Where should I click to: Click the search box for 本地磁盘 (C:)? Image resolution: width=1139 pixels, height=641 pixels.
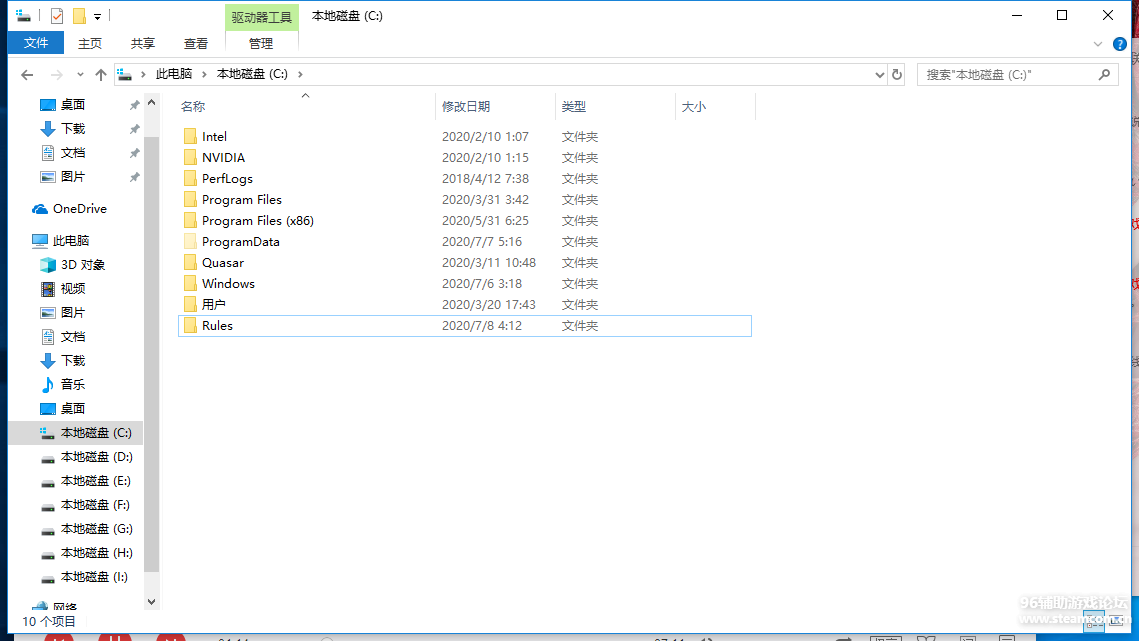click(x=1005, y=75)
